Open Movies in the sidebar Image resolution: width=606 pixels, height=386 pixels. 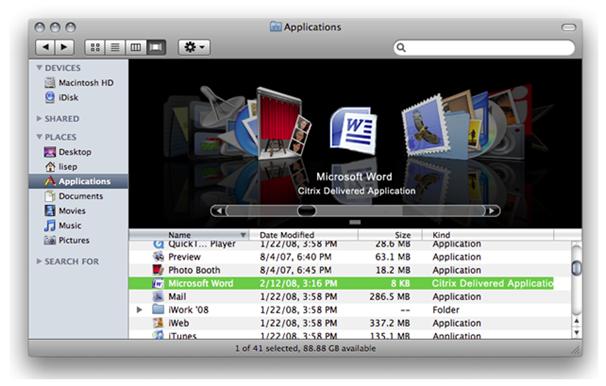pos(65,211)
